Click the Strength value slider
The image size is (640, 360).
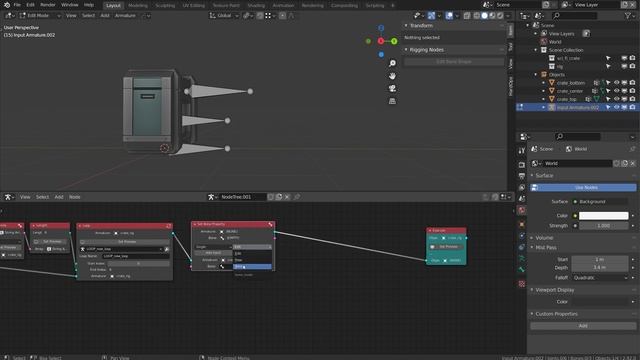pos(604,225)
